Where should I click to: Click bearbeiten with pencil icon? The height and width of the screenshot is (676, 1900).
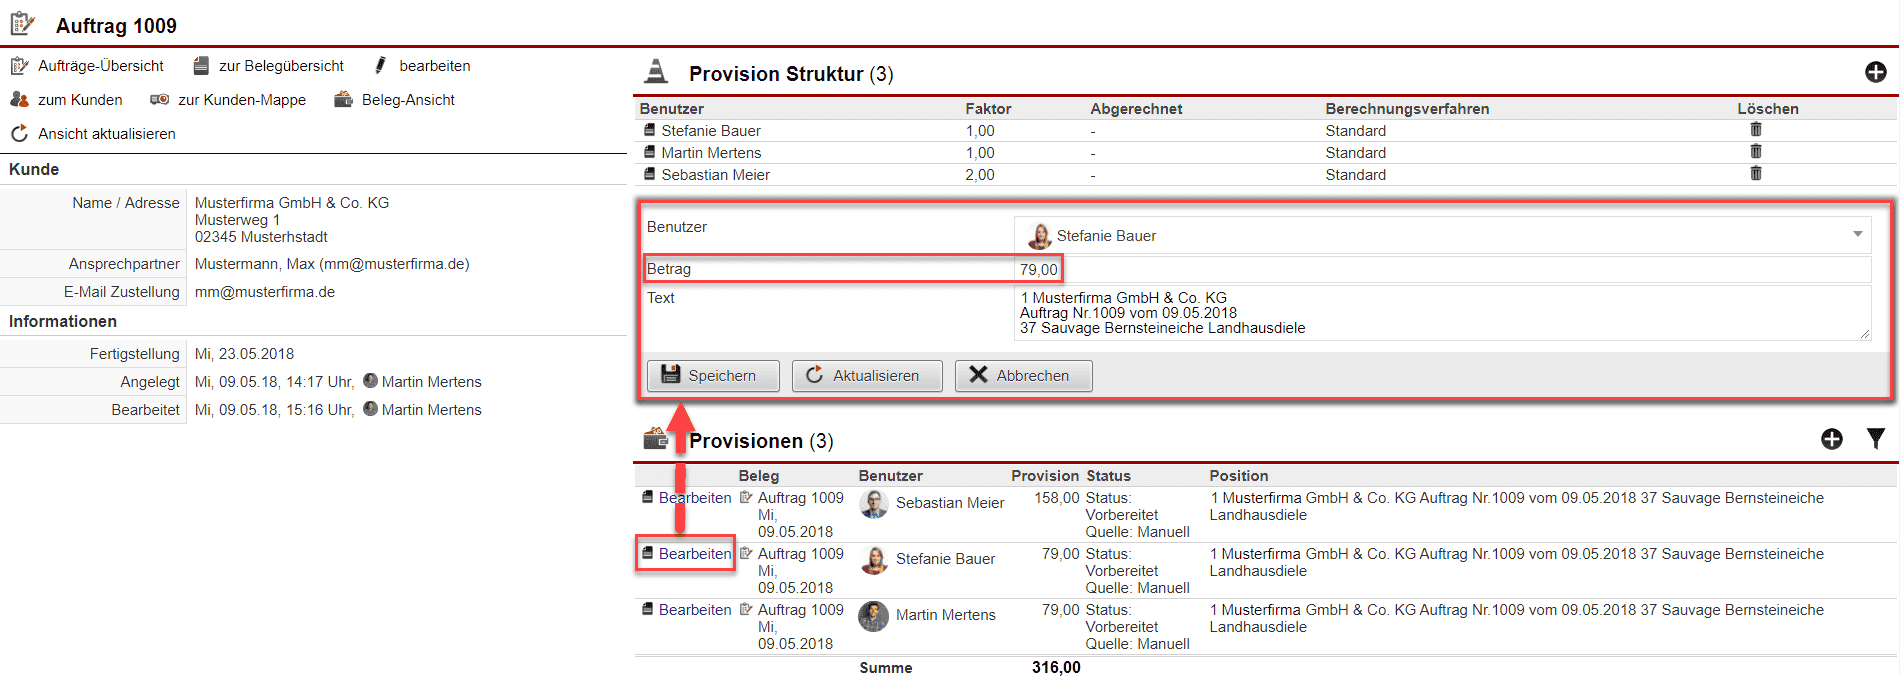coord(434,66)
